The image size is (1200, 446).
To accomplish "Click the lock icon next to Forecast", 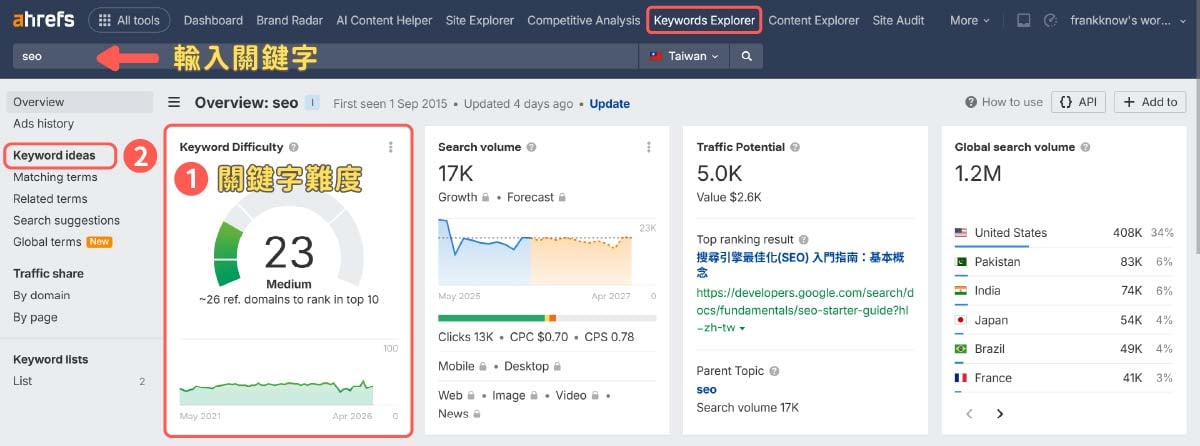I will click(x=562, y=198).
